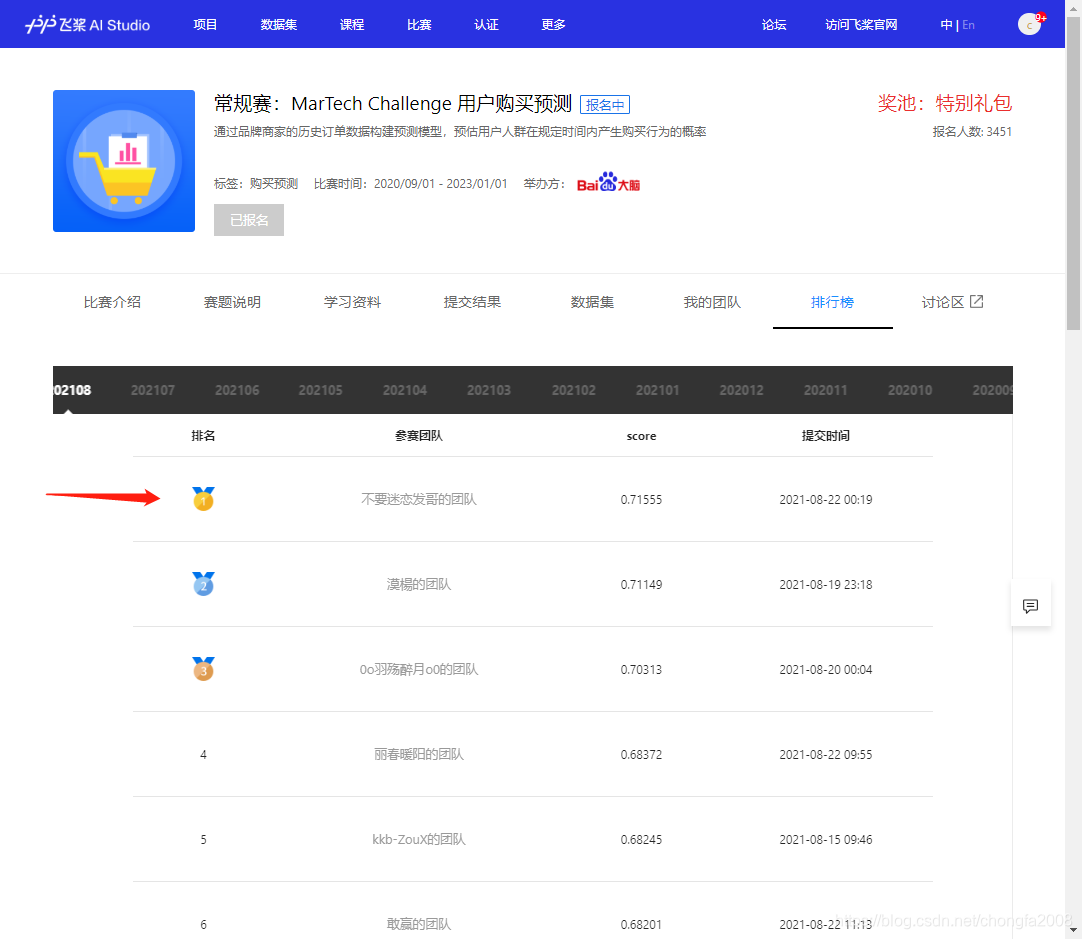This screenshot has height=939, width=1082.
Task: Select the 202011 leaderboard period
Action: tap(825, 390)
